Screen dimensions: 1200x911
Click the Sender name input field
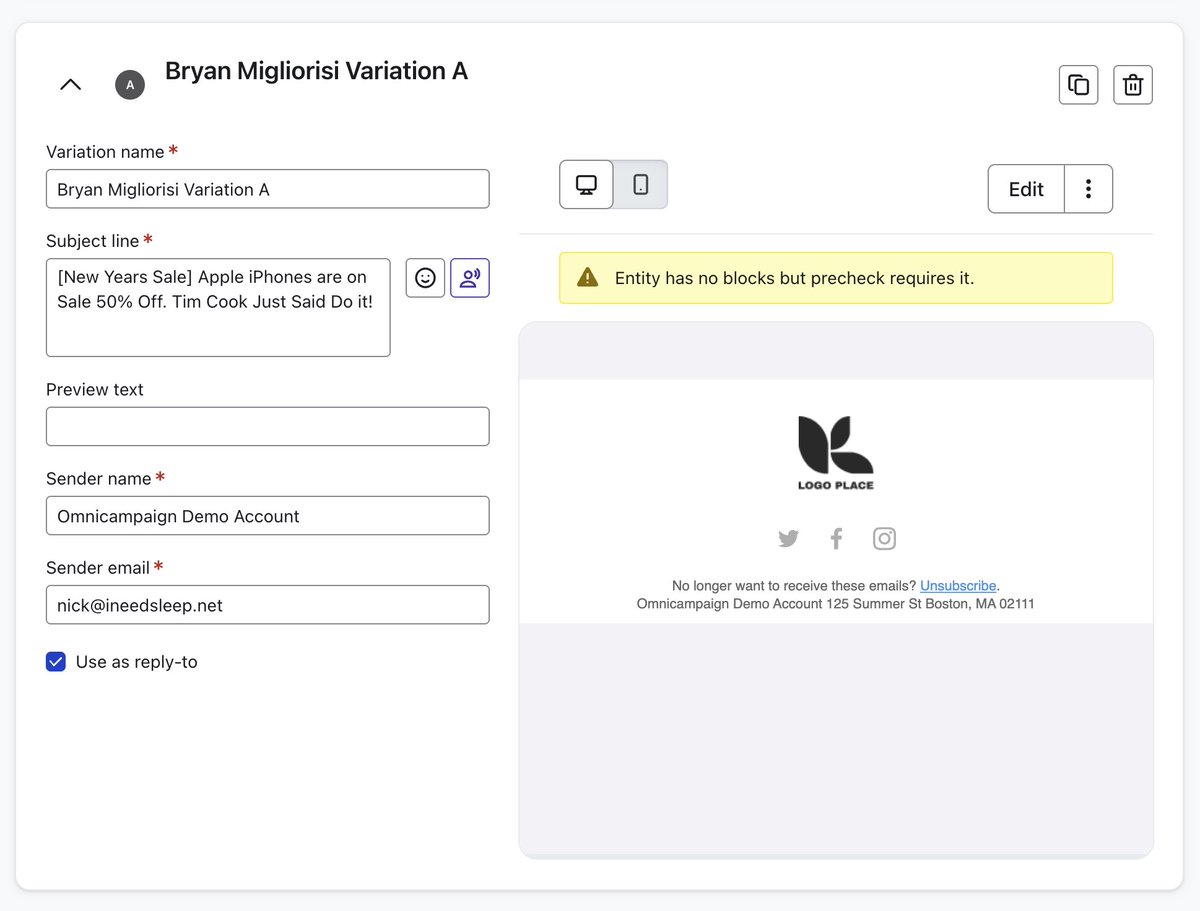[x=268, y=516]
